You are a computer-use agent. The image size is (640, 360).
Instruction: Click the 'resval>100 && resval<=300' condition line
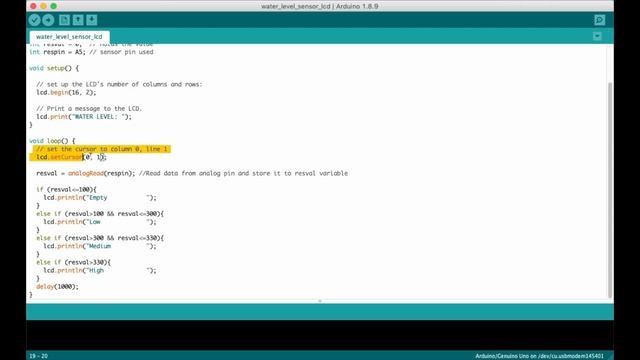pyautogui.click(x=100, y=214)
